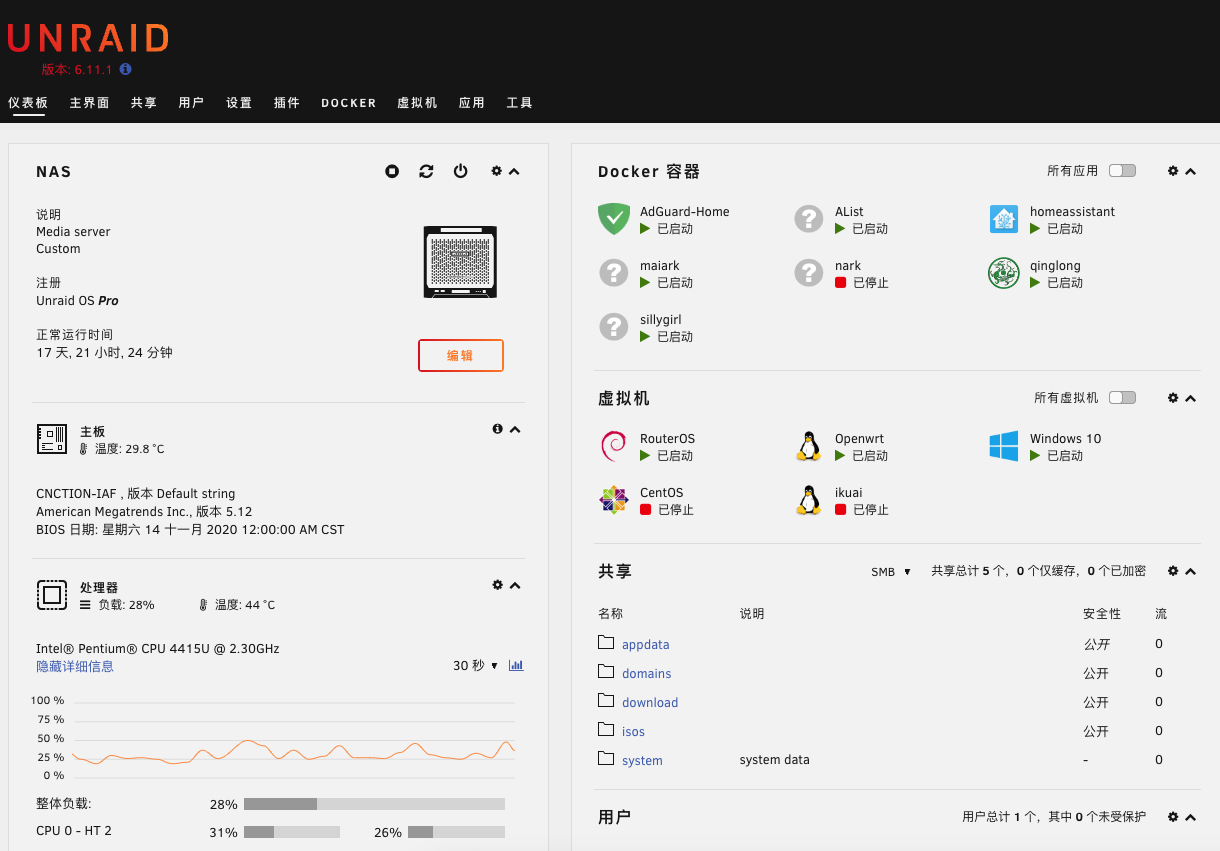Open the DOCKER tab
This screenshot has width=1220, height=851.
coord(349,103)
